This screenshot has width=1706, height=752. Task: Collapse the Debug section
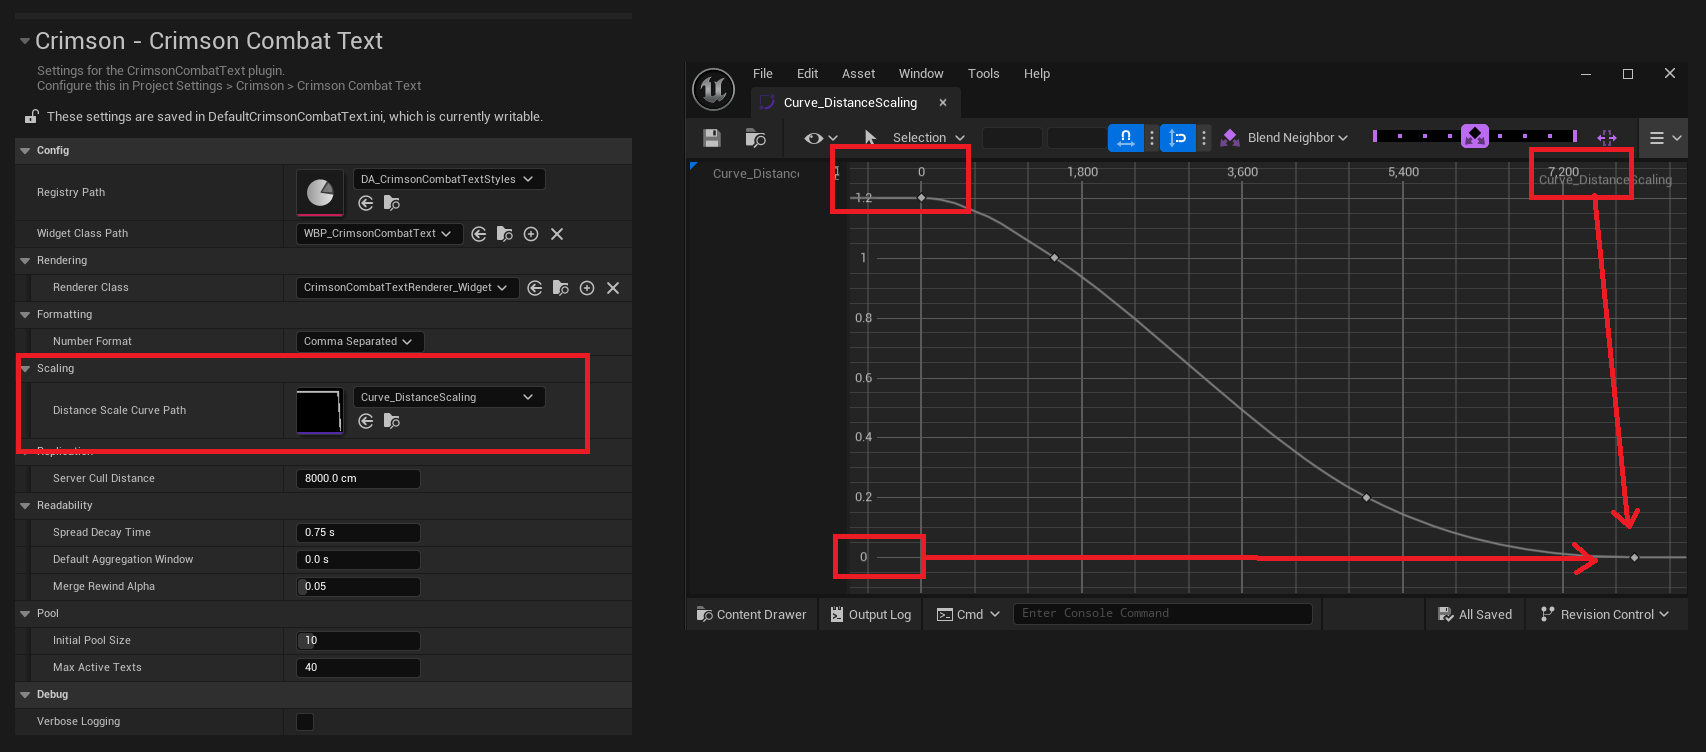(x=25, y=695)
